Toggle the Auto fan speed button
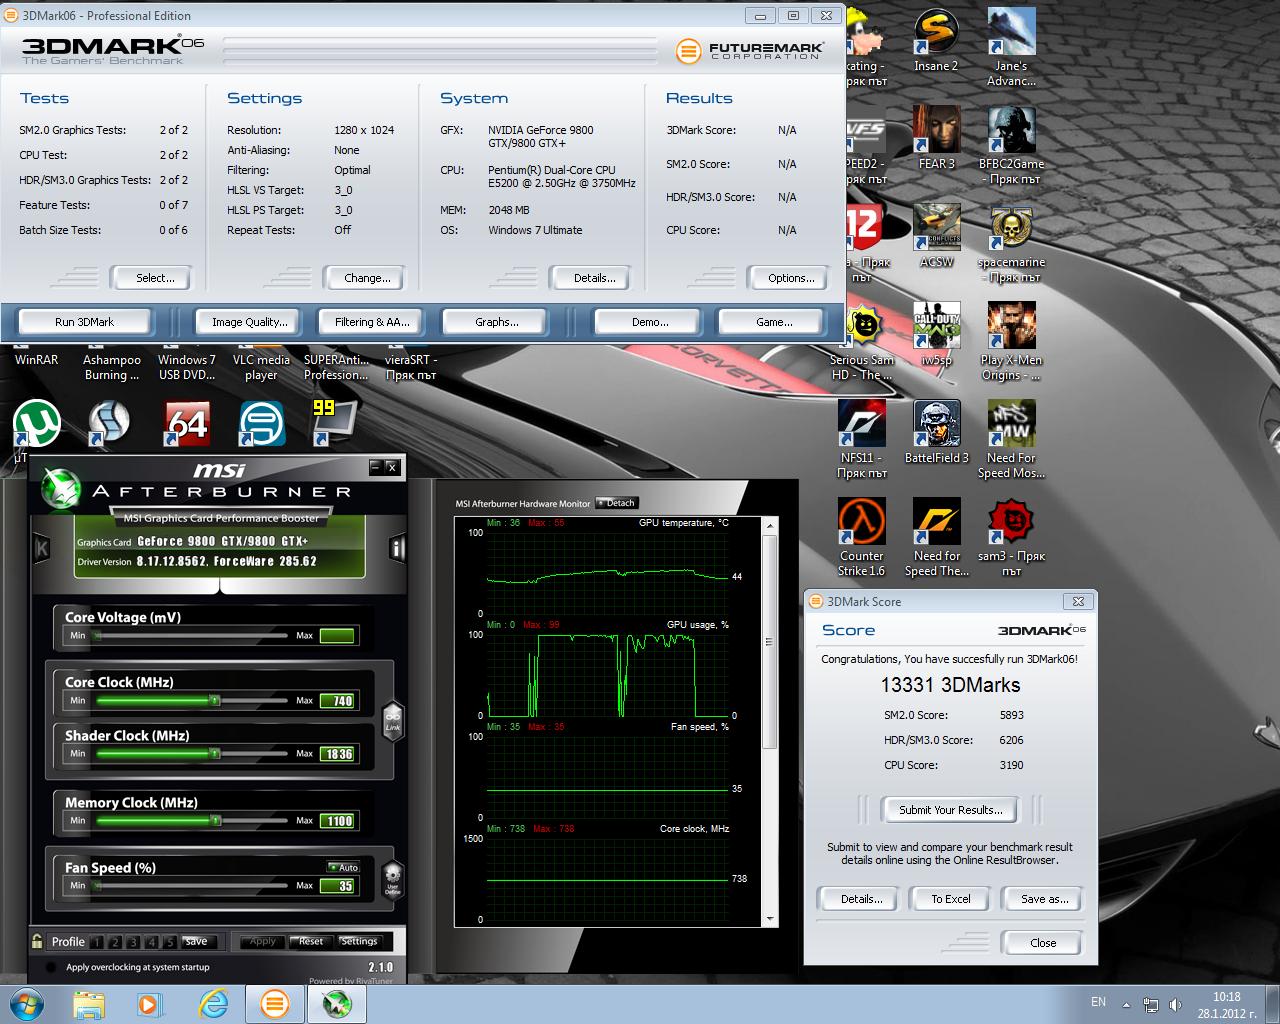The image size is (1280, 1024). [343, 867]
